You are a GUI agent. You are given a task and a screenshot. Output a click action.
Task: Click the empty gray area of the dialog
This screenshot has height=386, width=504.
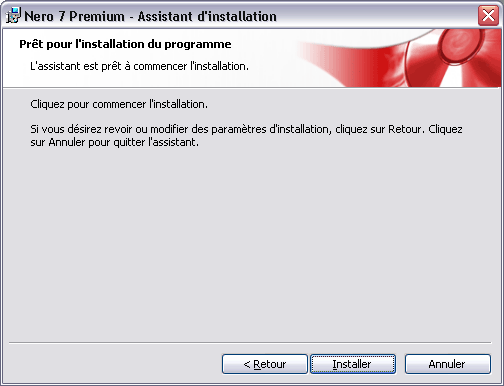pyautogui.click(x=250, y=243)
